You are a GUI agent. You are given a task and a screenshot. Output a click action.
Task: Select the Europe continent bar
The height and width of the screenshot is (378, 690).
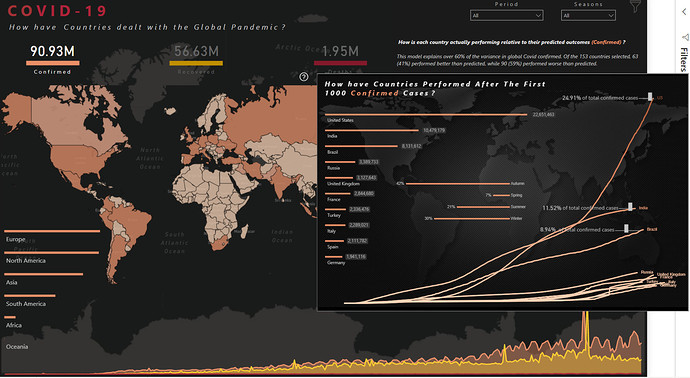[52, 231]
